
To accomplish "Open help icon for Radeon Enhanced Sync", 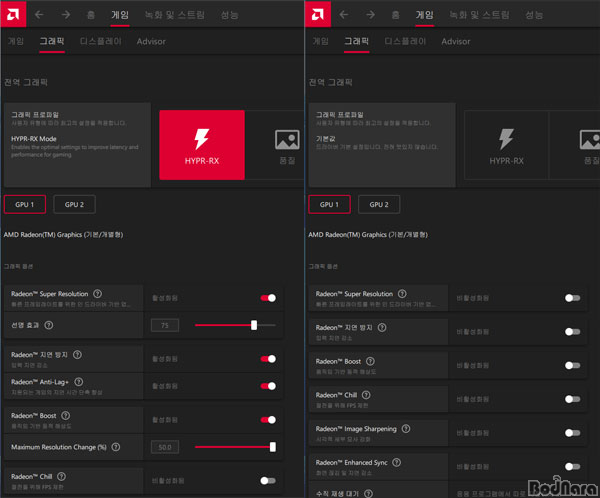I will pyautogui.click(x=397, y=462).
